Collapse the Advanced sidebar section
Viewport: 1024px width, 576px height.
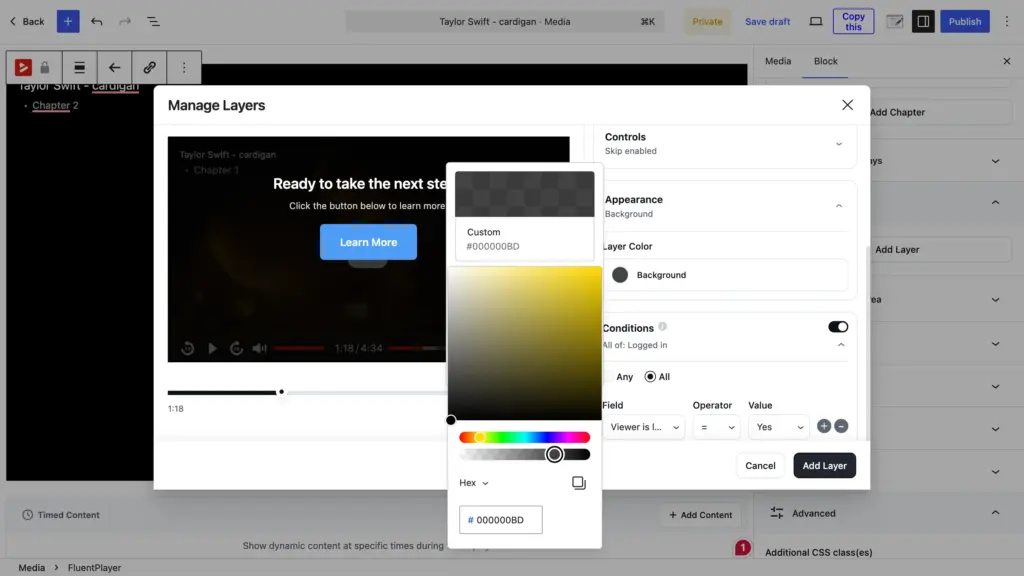pyautogui.click(x=995, y=513)
